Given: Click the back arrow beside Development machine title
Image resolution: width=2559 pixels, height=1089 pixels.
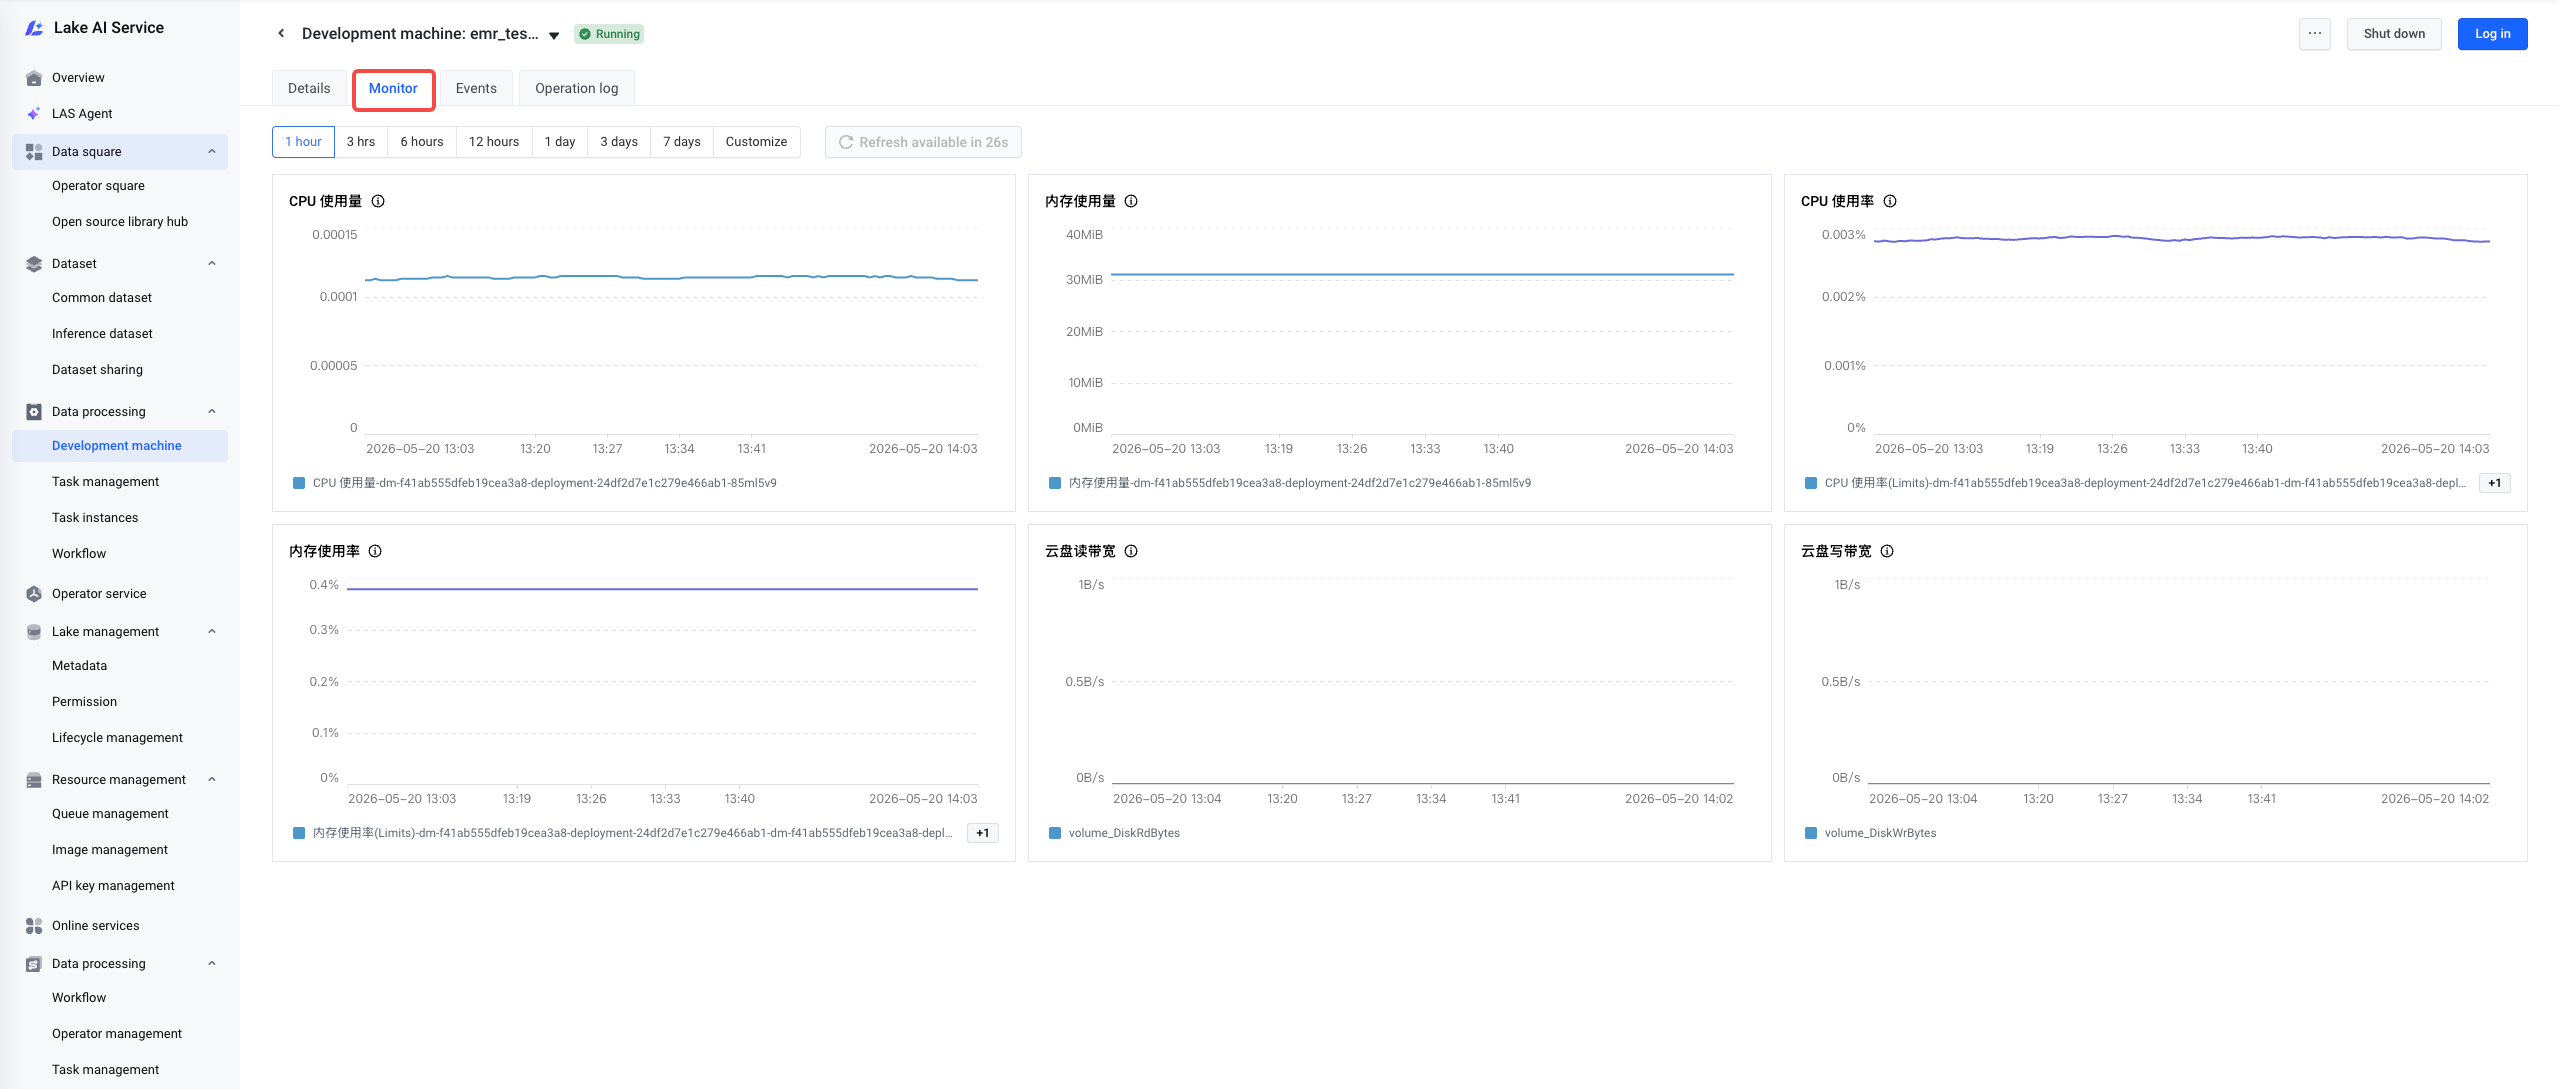Looking at the screenshot, I should point(281,34).
